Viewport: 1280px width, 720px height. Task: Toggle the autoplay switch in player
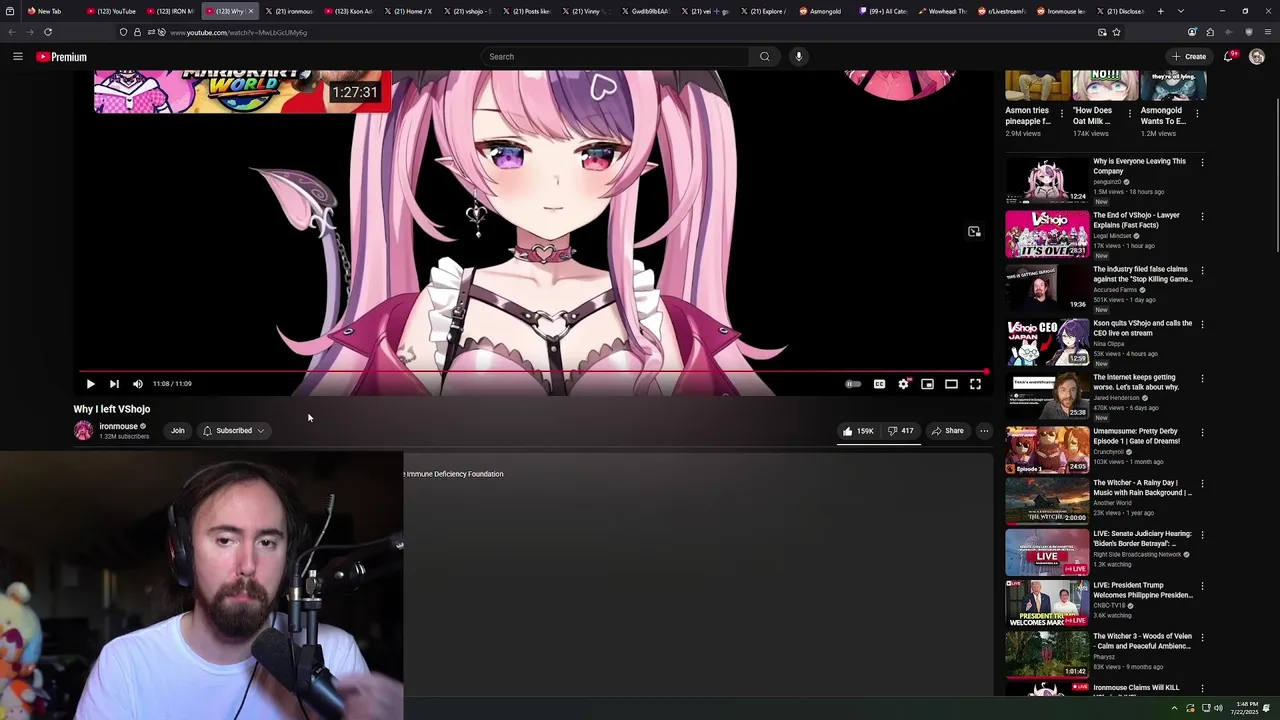[x=853, y=384]
